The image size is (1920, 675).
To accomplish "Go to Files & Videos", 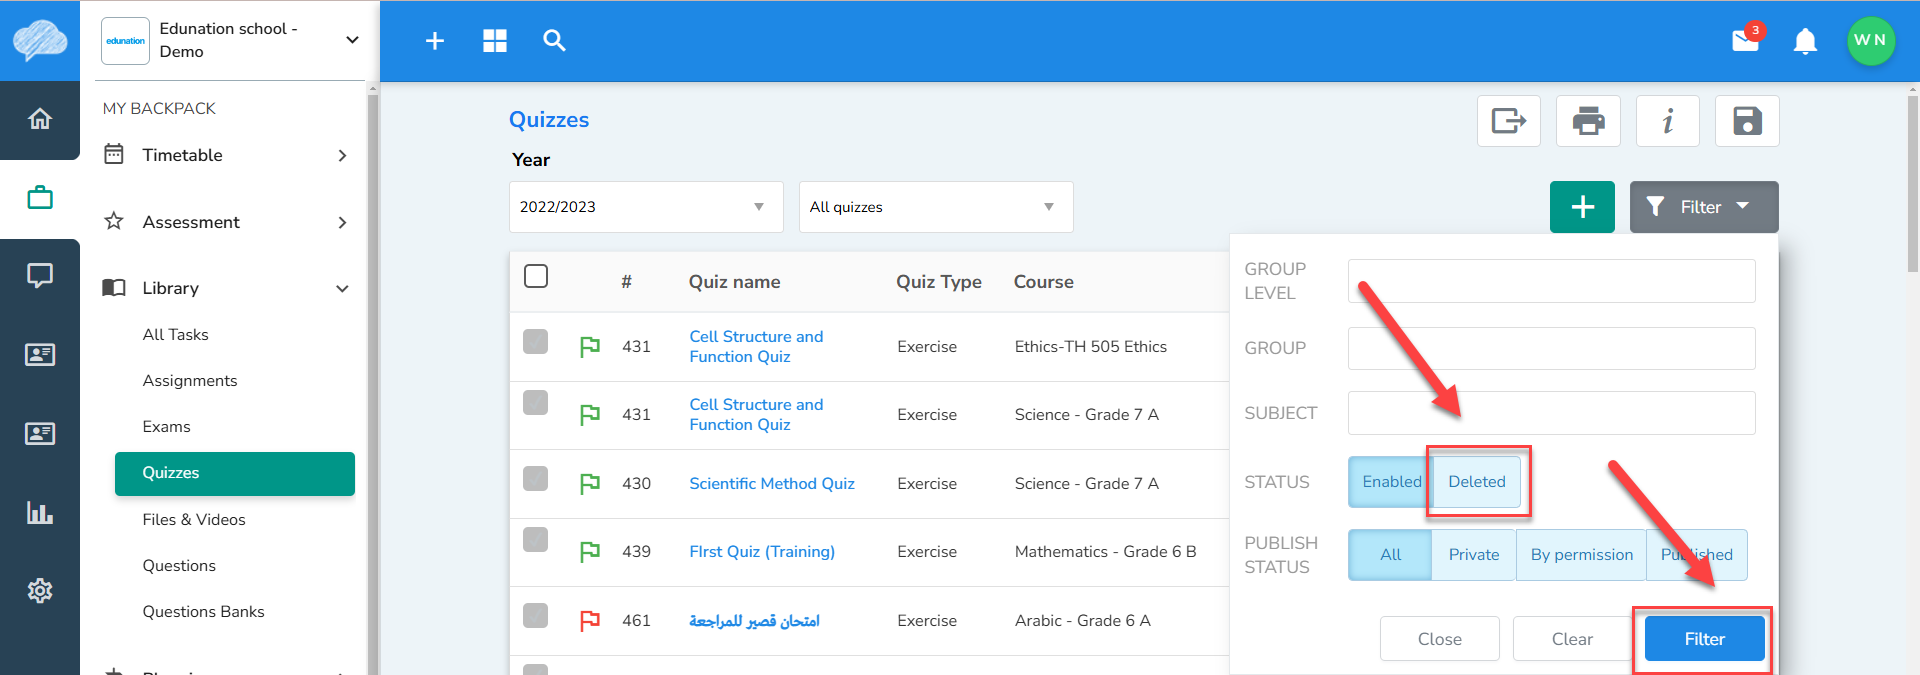I will (x=194, y=520).
